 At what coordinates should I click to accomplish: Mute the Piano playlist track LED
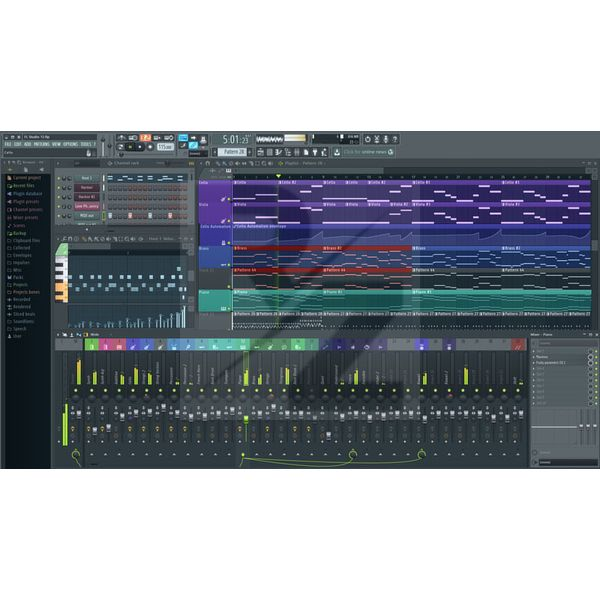pyautogui.click(x=229, y=308)
